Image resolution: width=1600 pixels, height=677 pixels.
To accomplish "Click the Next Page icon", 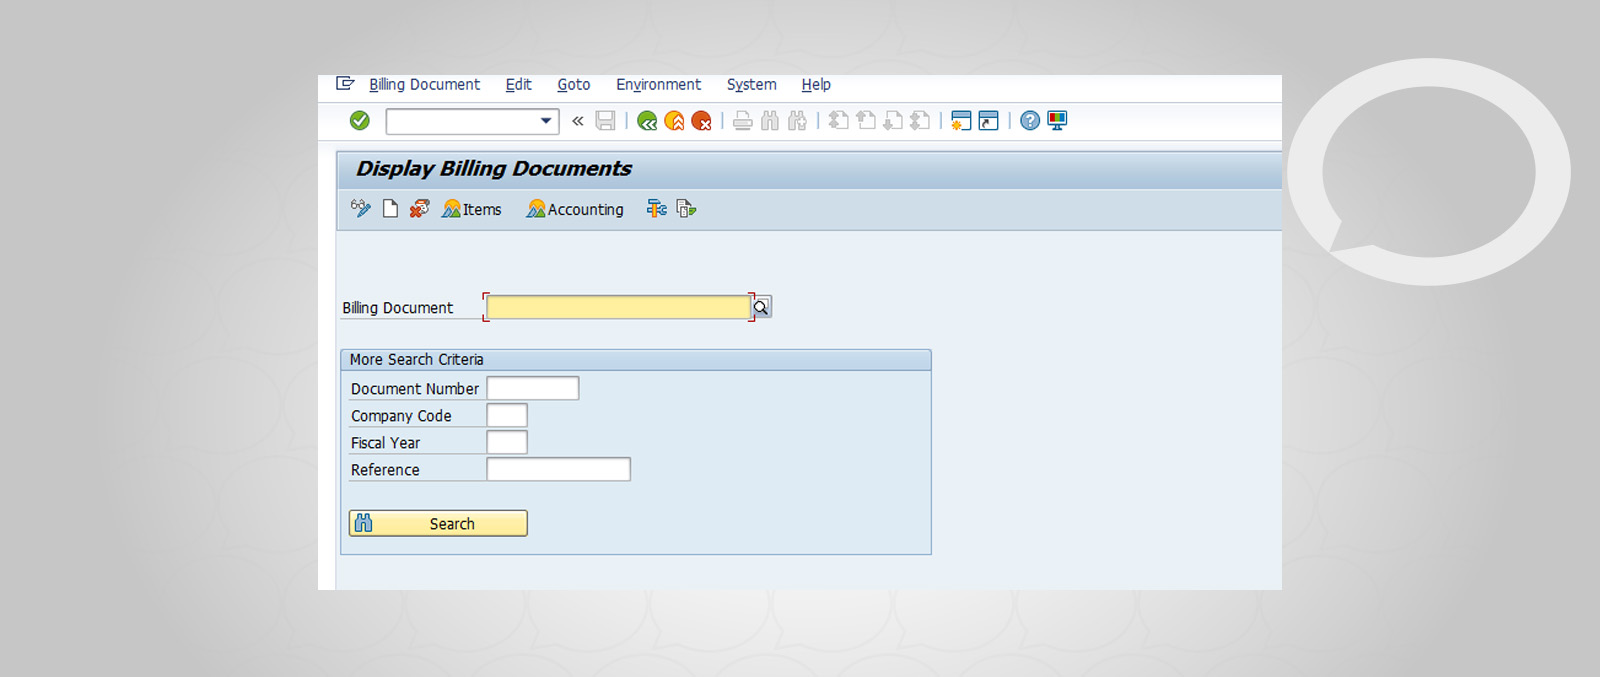I will [x=893, y=121].
